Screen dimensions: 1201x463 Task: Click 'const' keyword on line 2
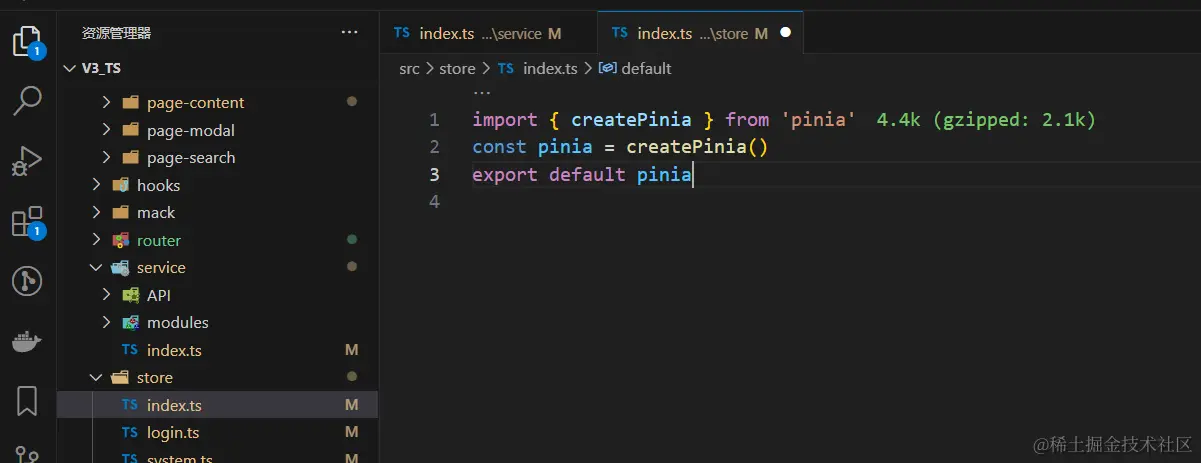[x=500, y=147]
